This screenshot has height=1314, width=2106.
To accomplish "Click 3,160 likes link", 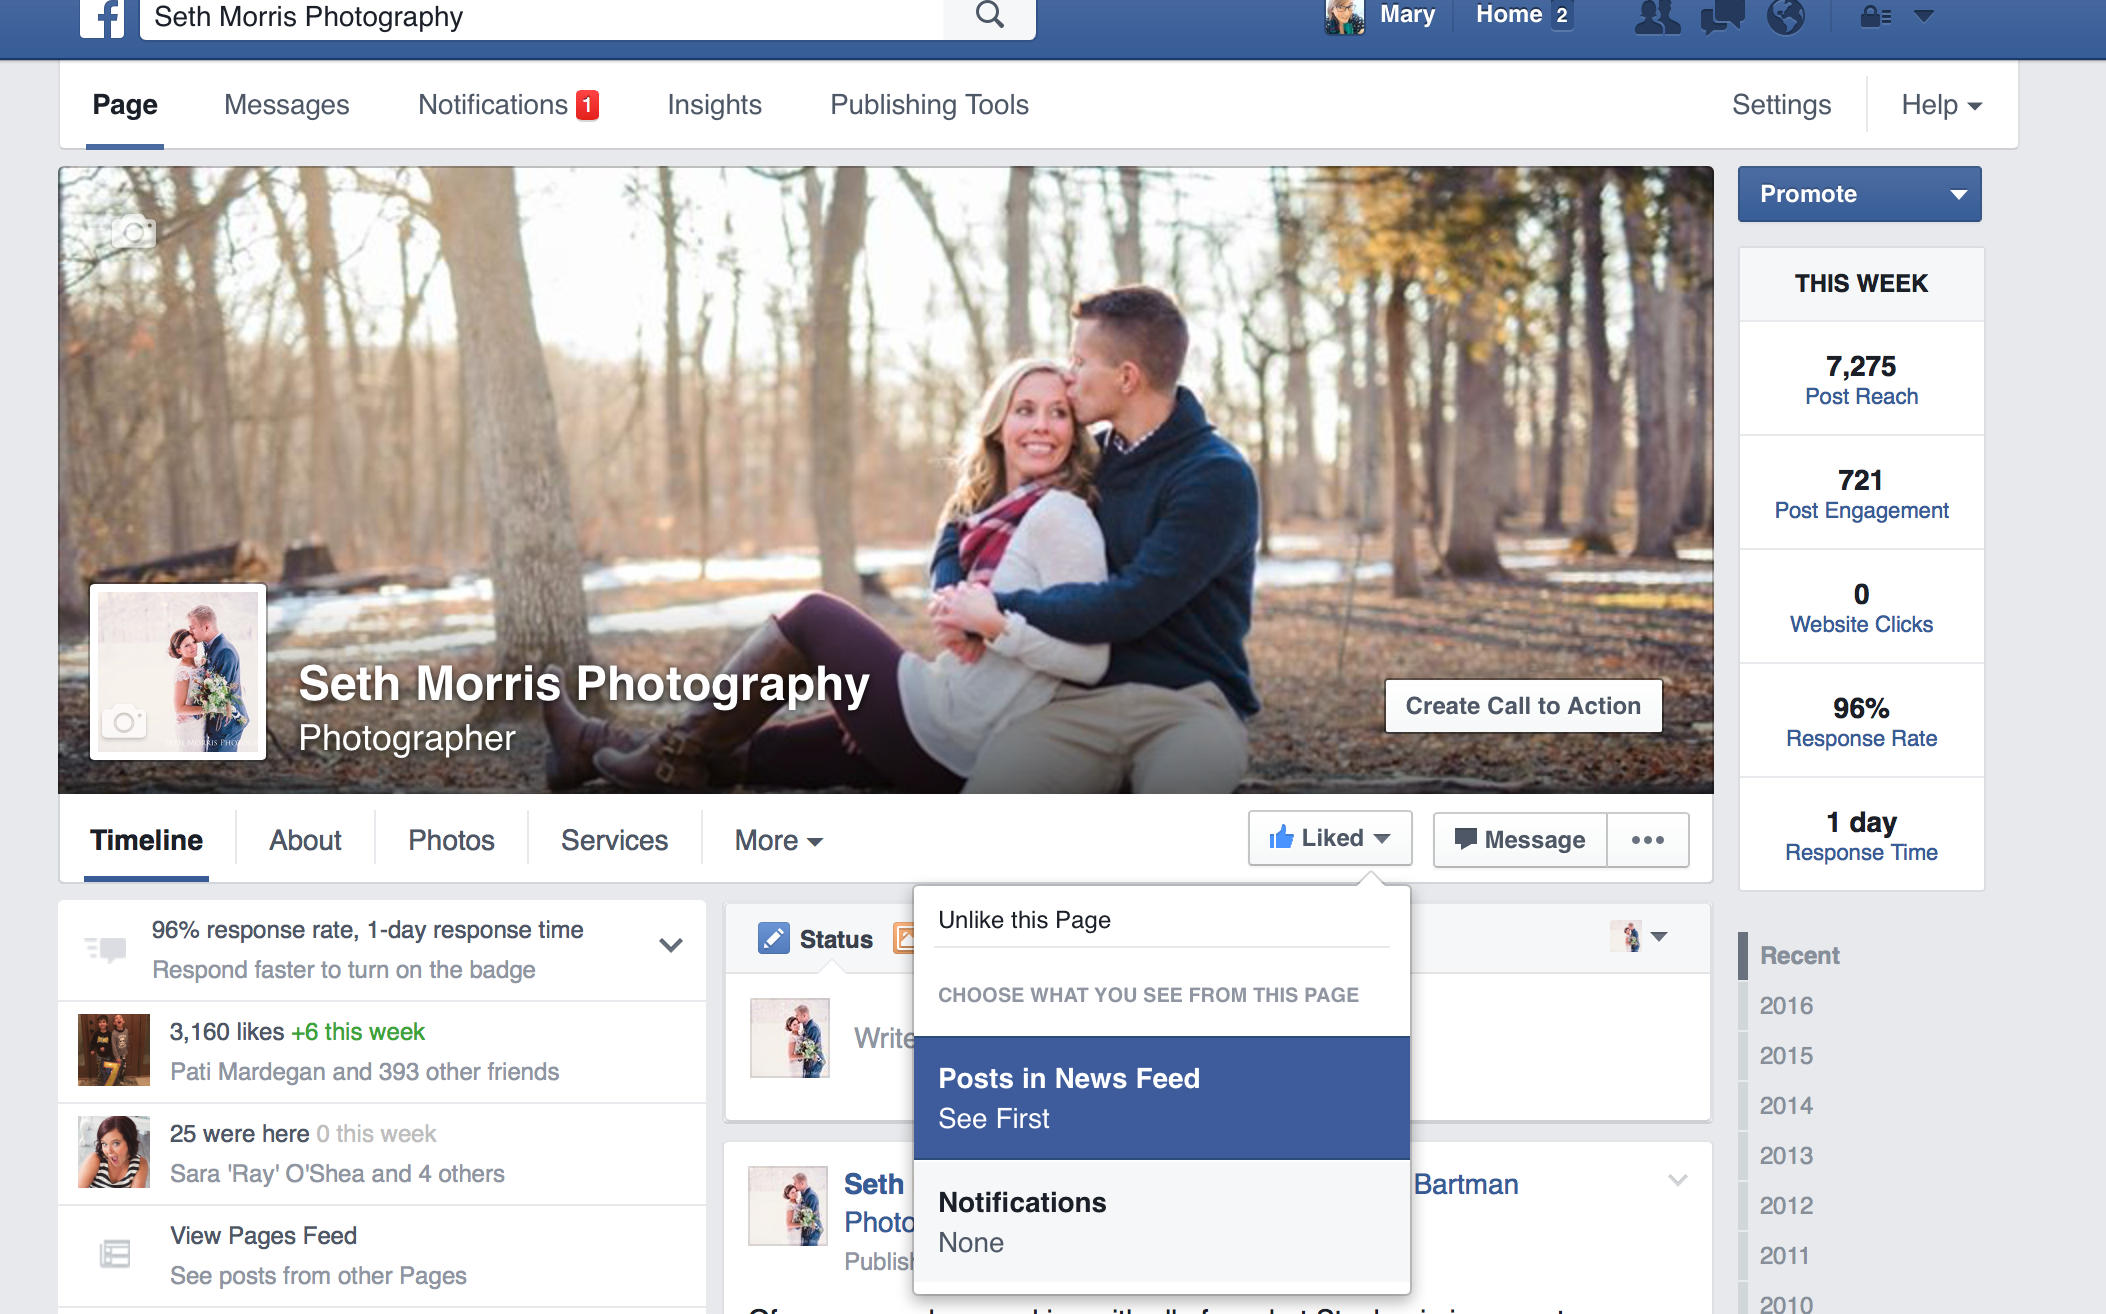I will [227, 1032].
